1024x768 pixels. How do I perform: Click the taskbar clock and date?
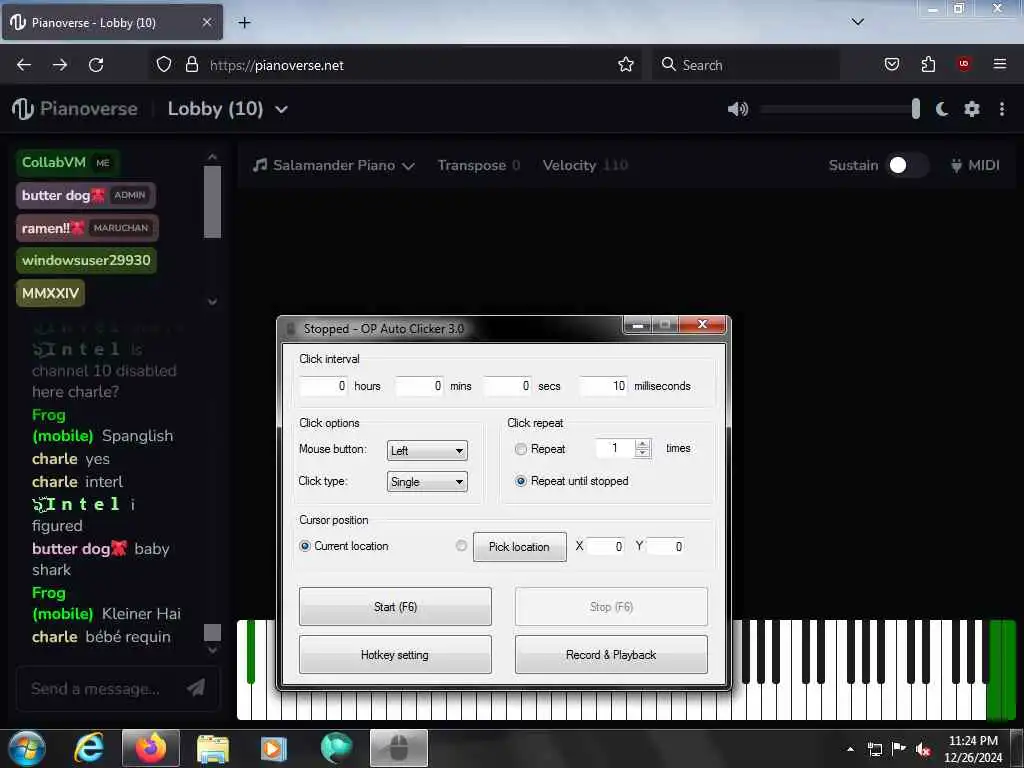(973, 749)
